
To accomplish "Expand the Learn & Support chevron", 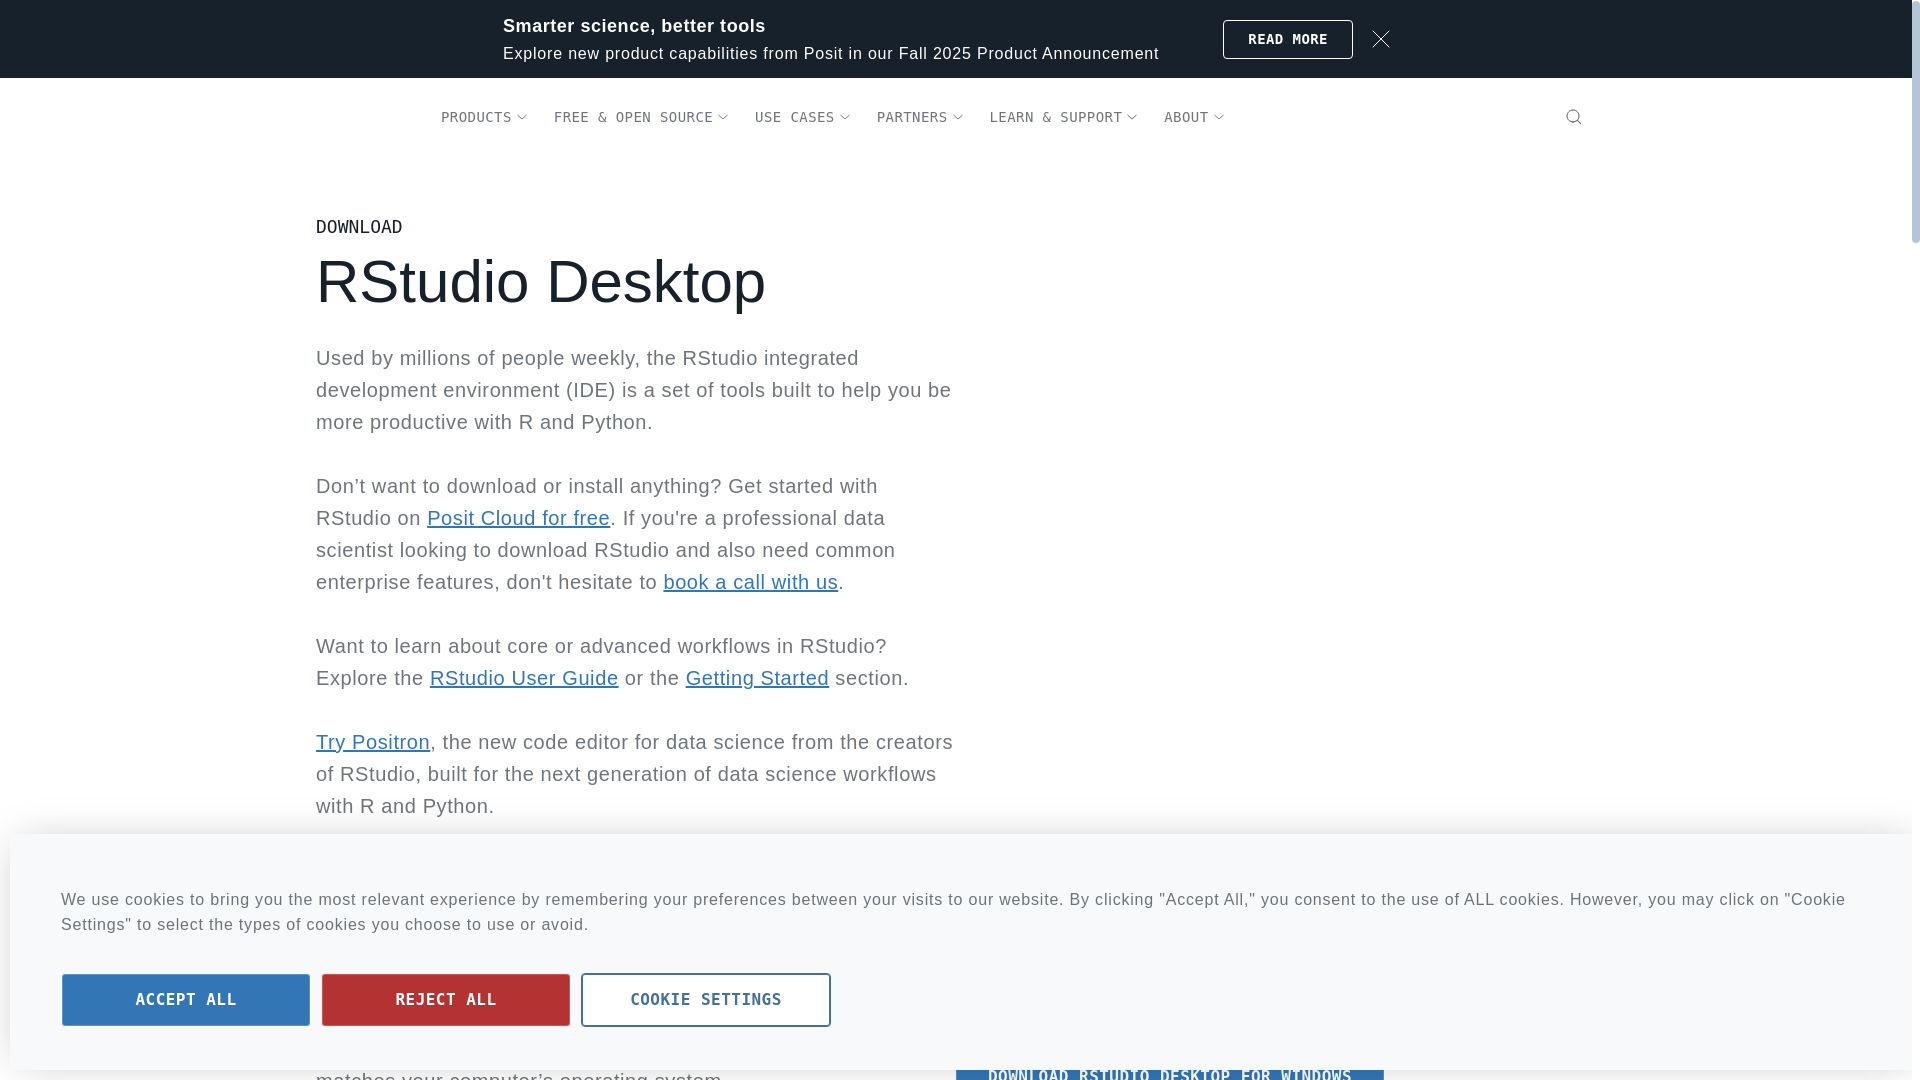I will 1131,118.
